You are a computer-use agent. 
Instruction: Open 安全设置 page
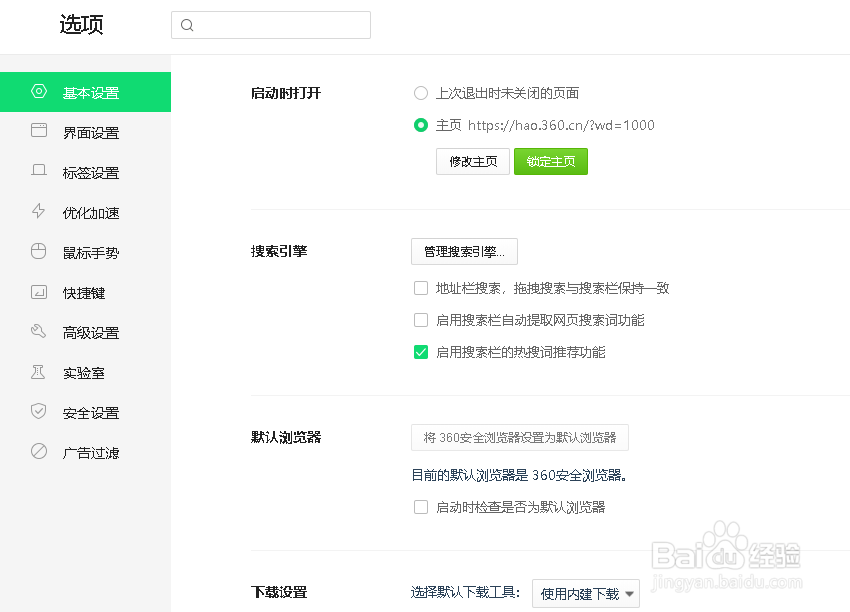(x=86, y=413)
